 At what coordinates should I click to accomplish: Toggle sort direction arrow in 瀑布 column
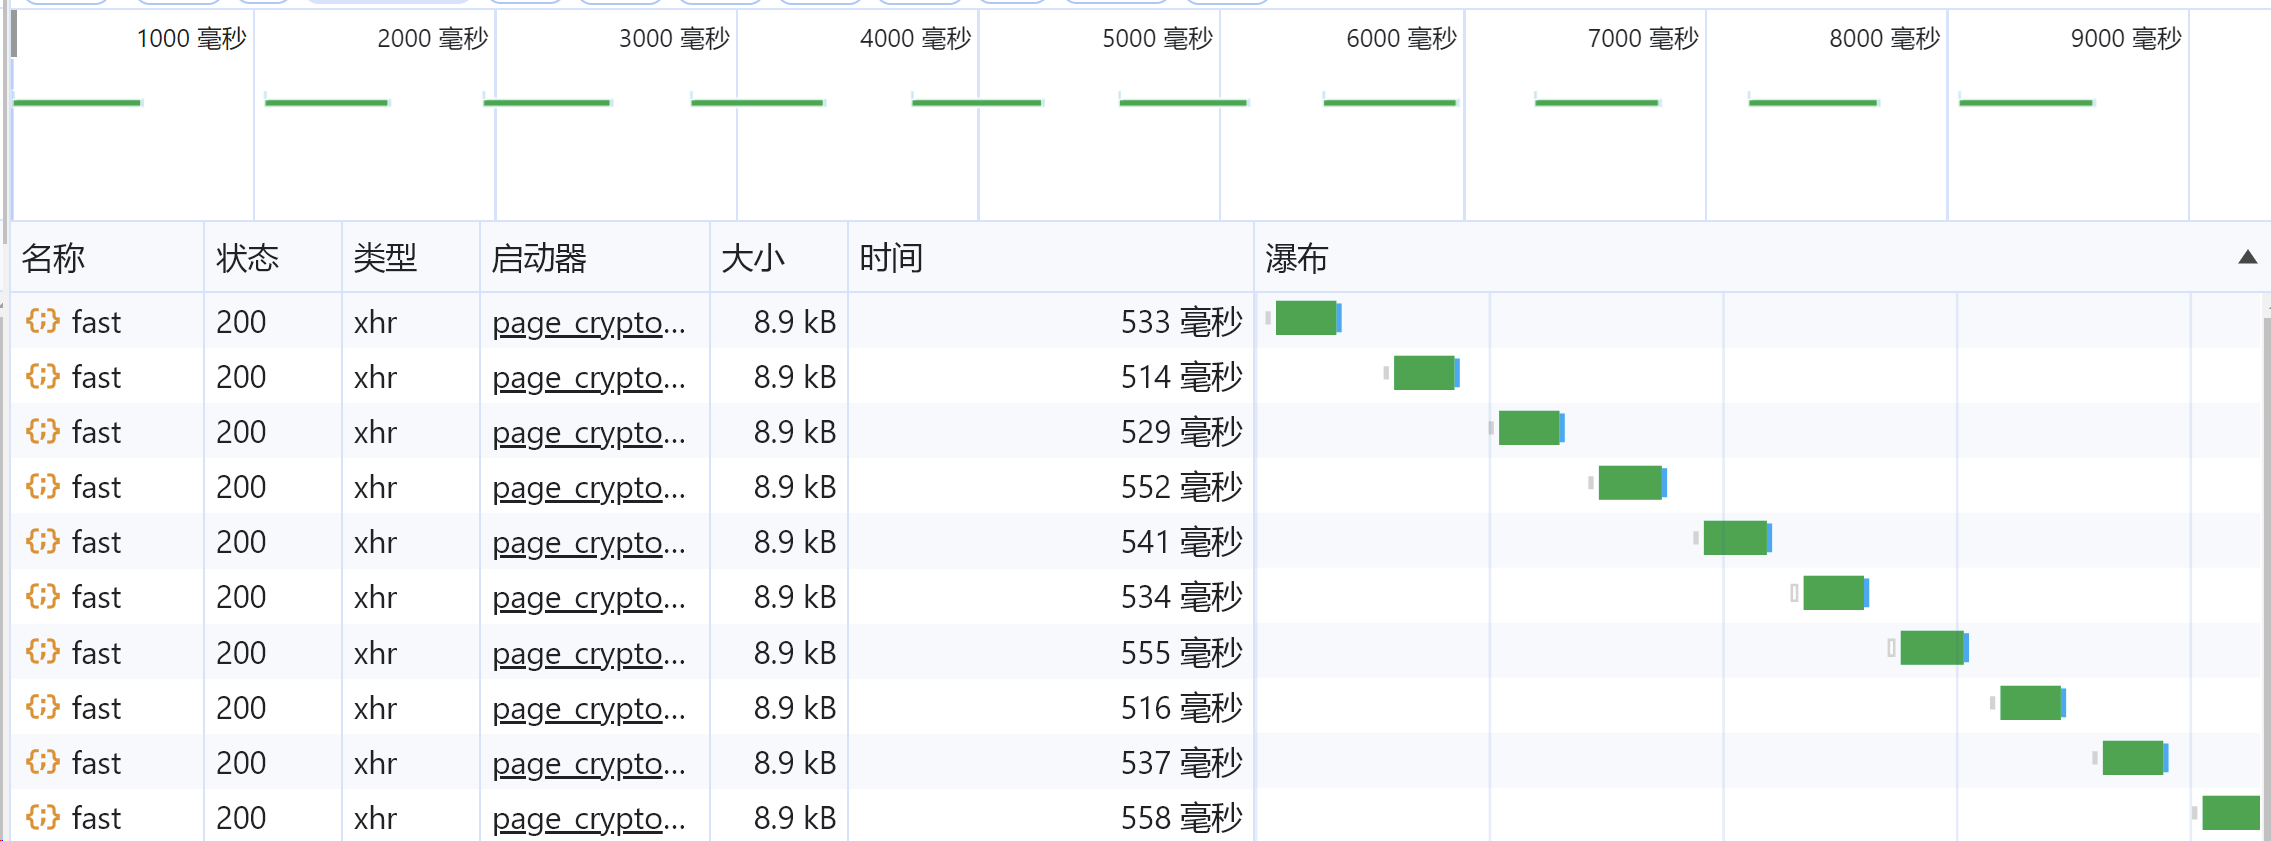point(2247,258)
